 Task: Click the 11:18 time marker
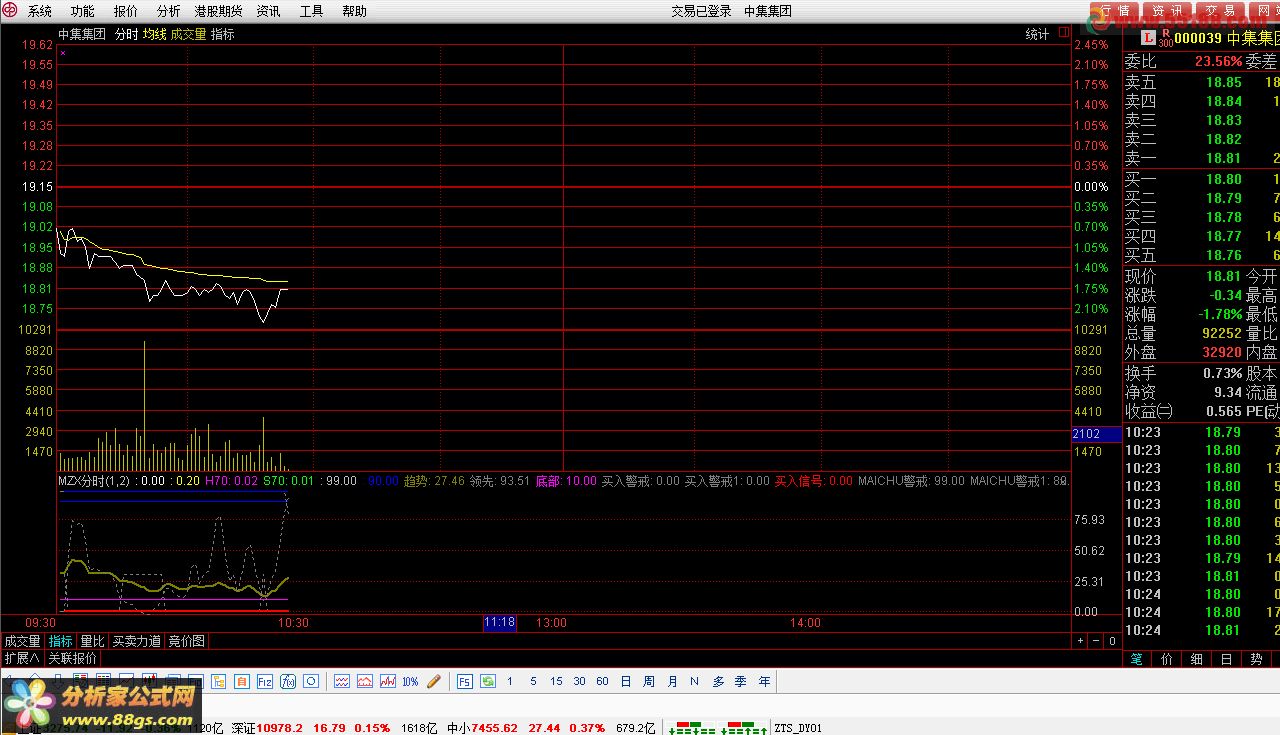(499, 623)
